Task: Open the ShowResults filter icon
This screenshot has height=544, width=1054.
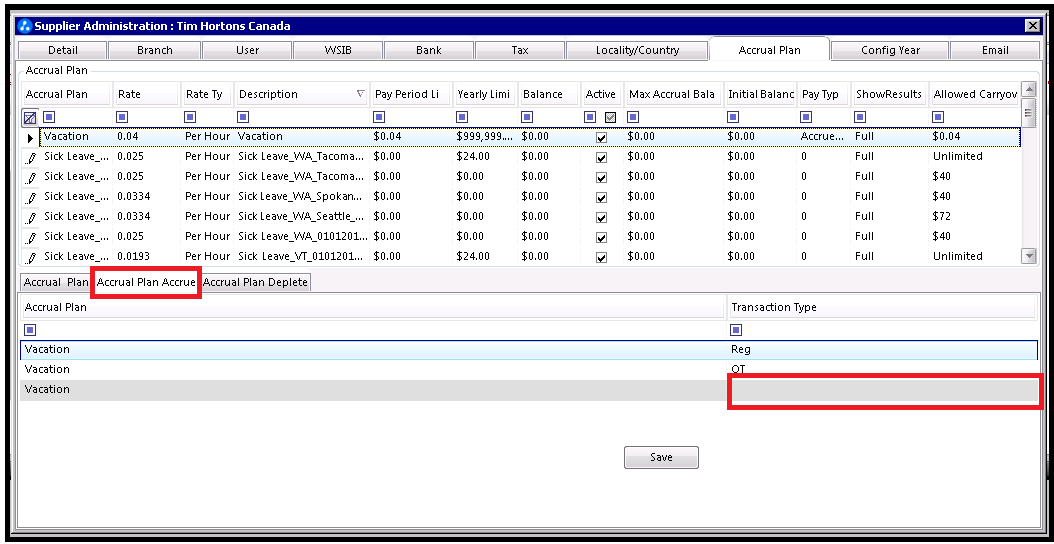Action: 860,117
